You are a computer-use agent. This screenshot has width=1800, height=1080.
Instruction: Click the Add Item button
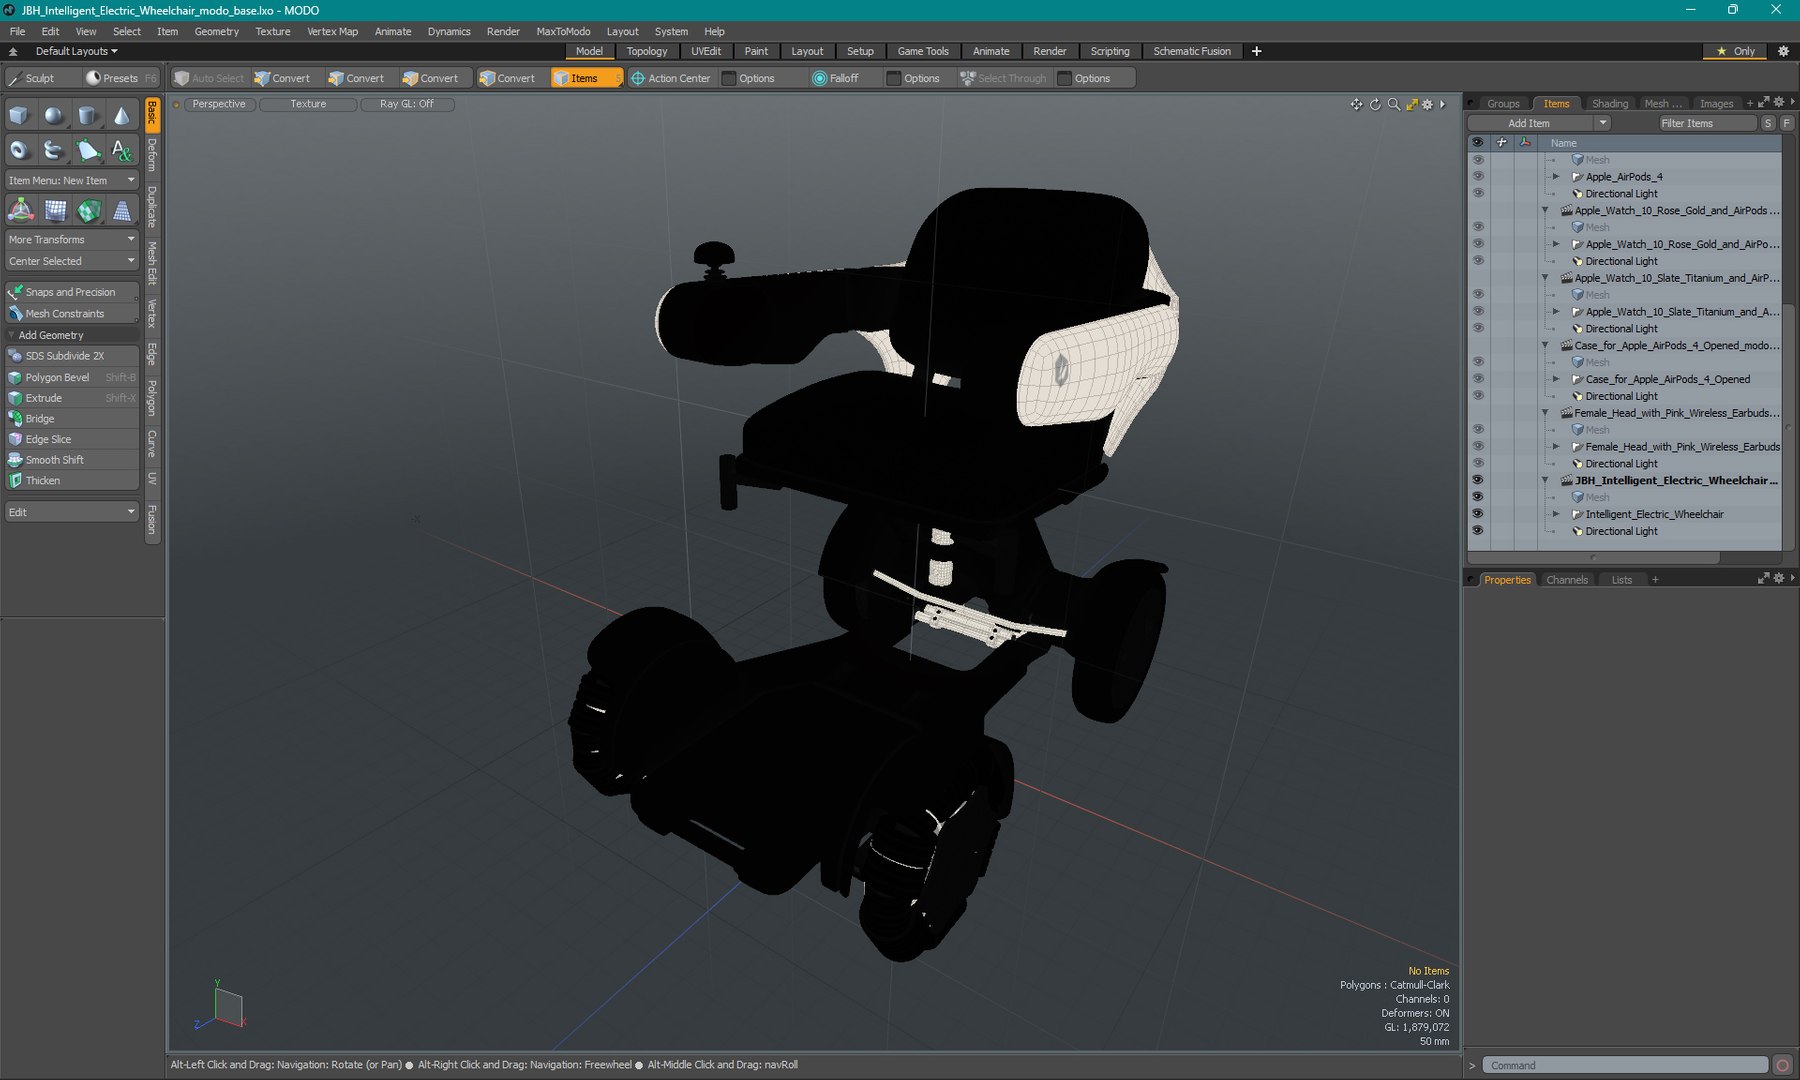tap(1529, 123)
